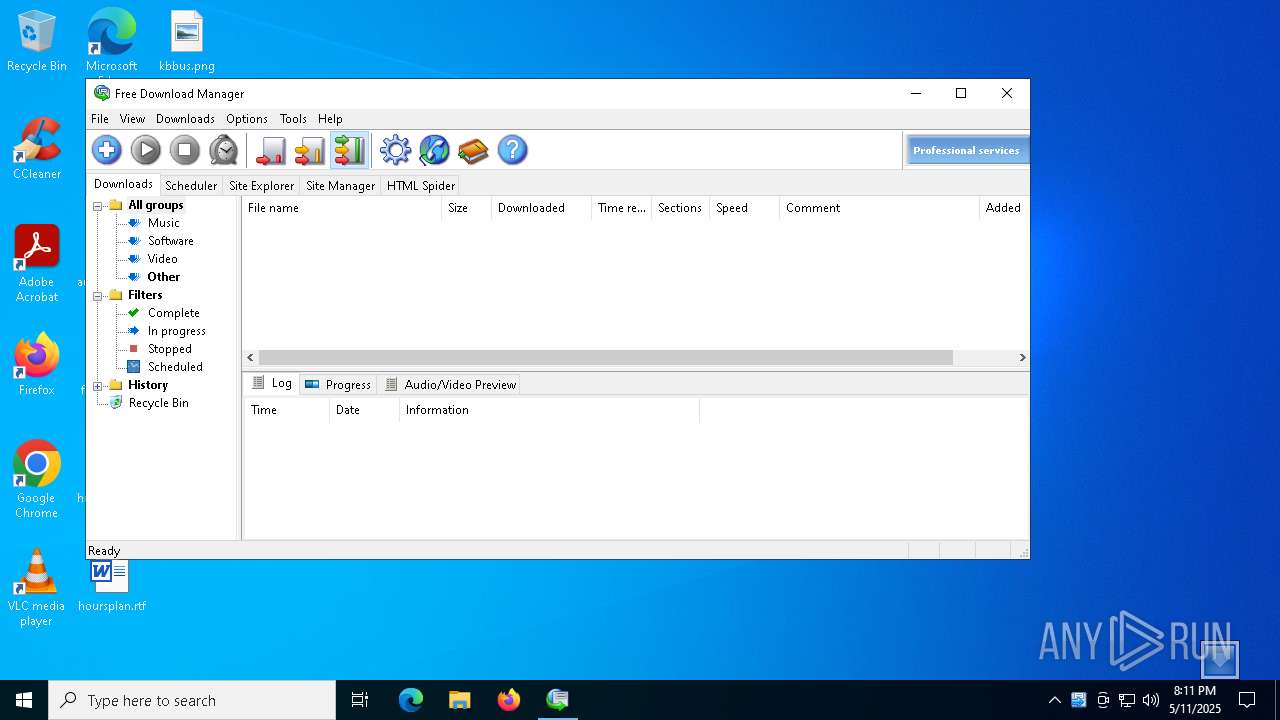The width and height of the screenshot is (1280, 720).
Task: Switch to the Scheduler tab
Action: point(191,185)
